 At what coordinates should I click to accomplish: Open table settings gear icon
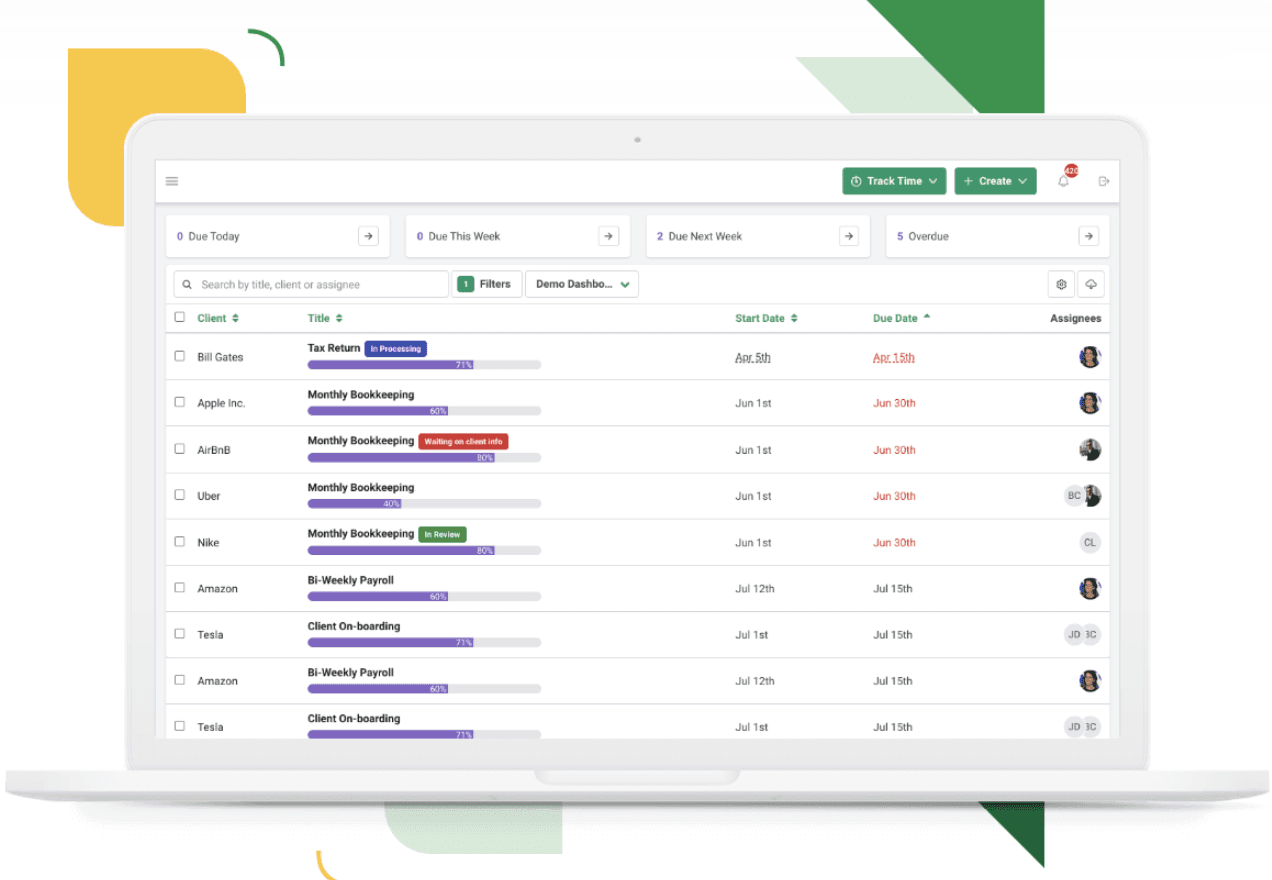(1061, 285)
